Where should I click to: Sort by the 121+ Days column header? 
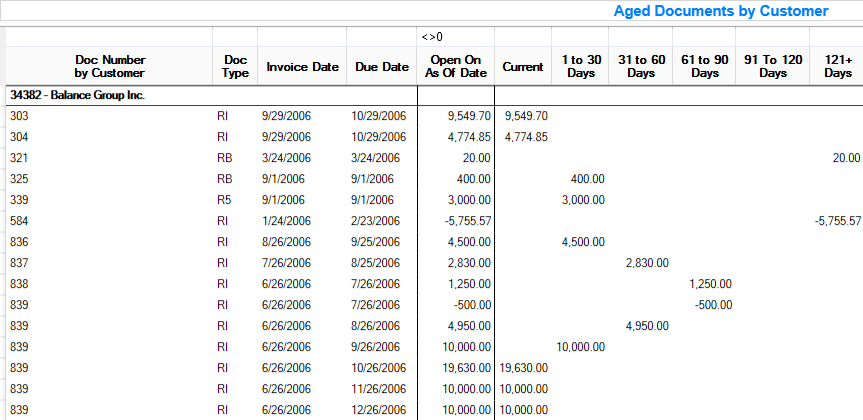[x=837, y=66]
